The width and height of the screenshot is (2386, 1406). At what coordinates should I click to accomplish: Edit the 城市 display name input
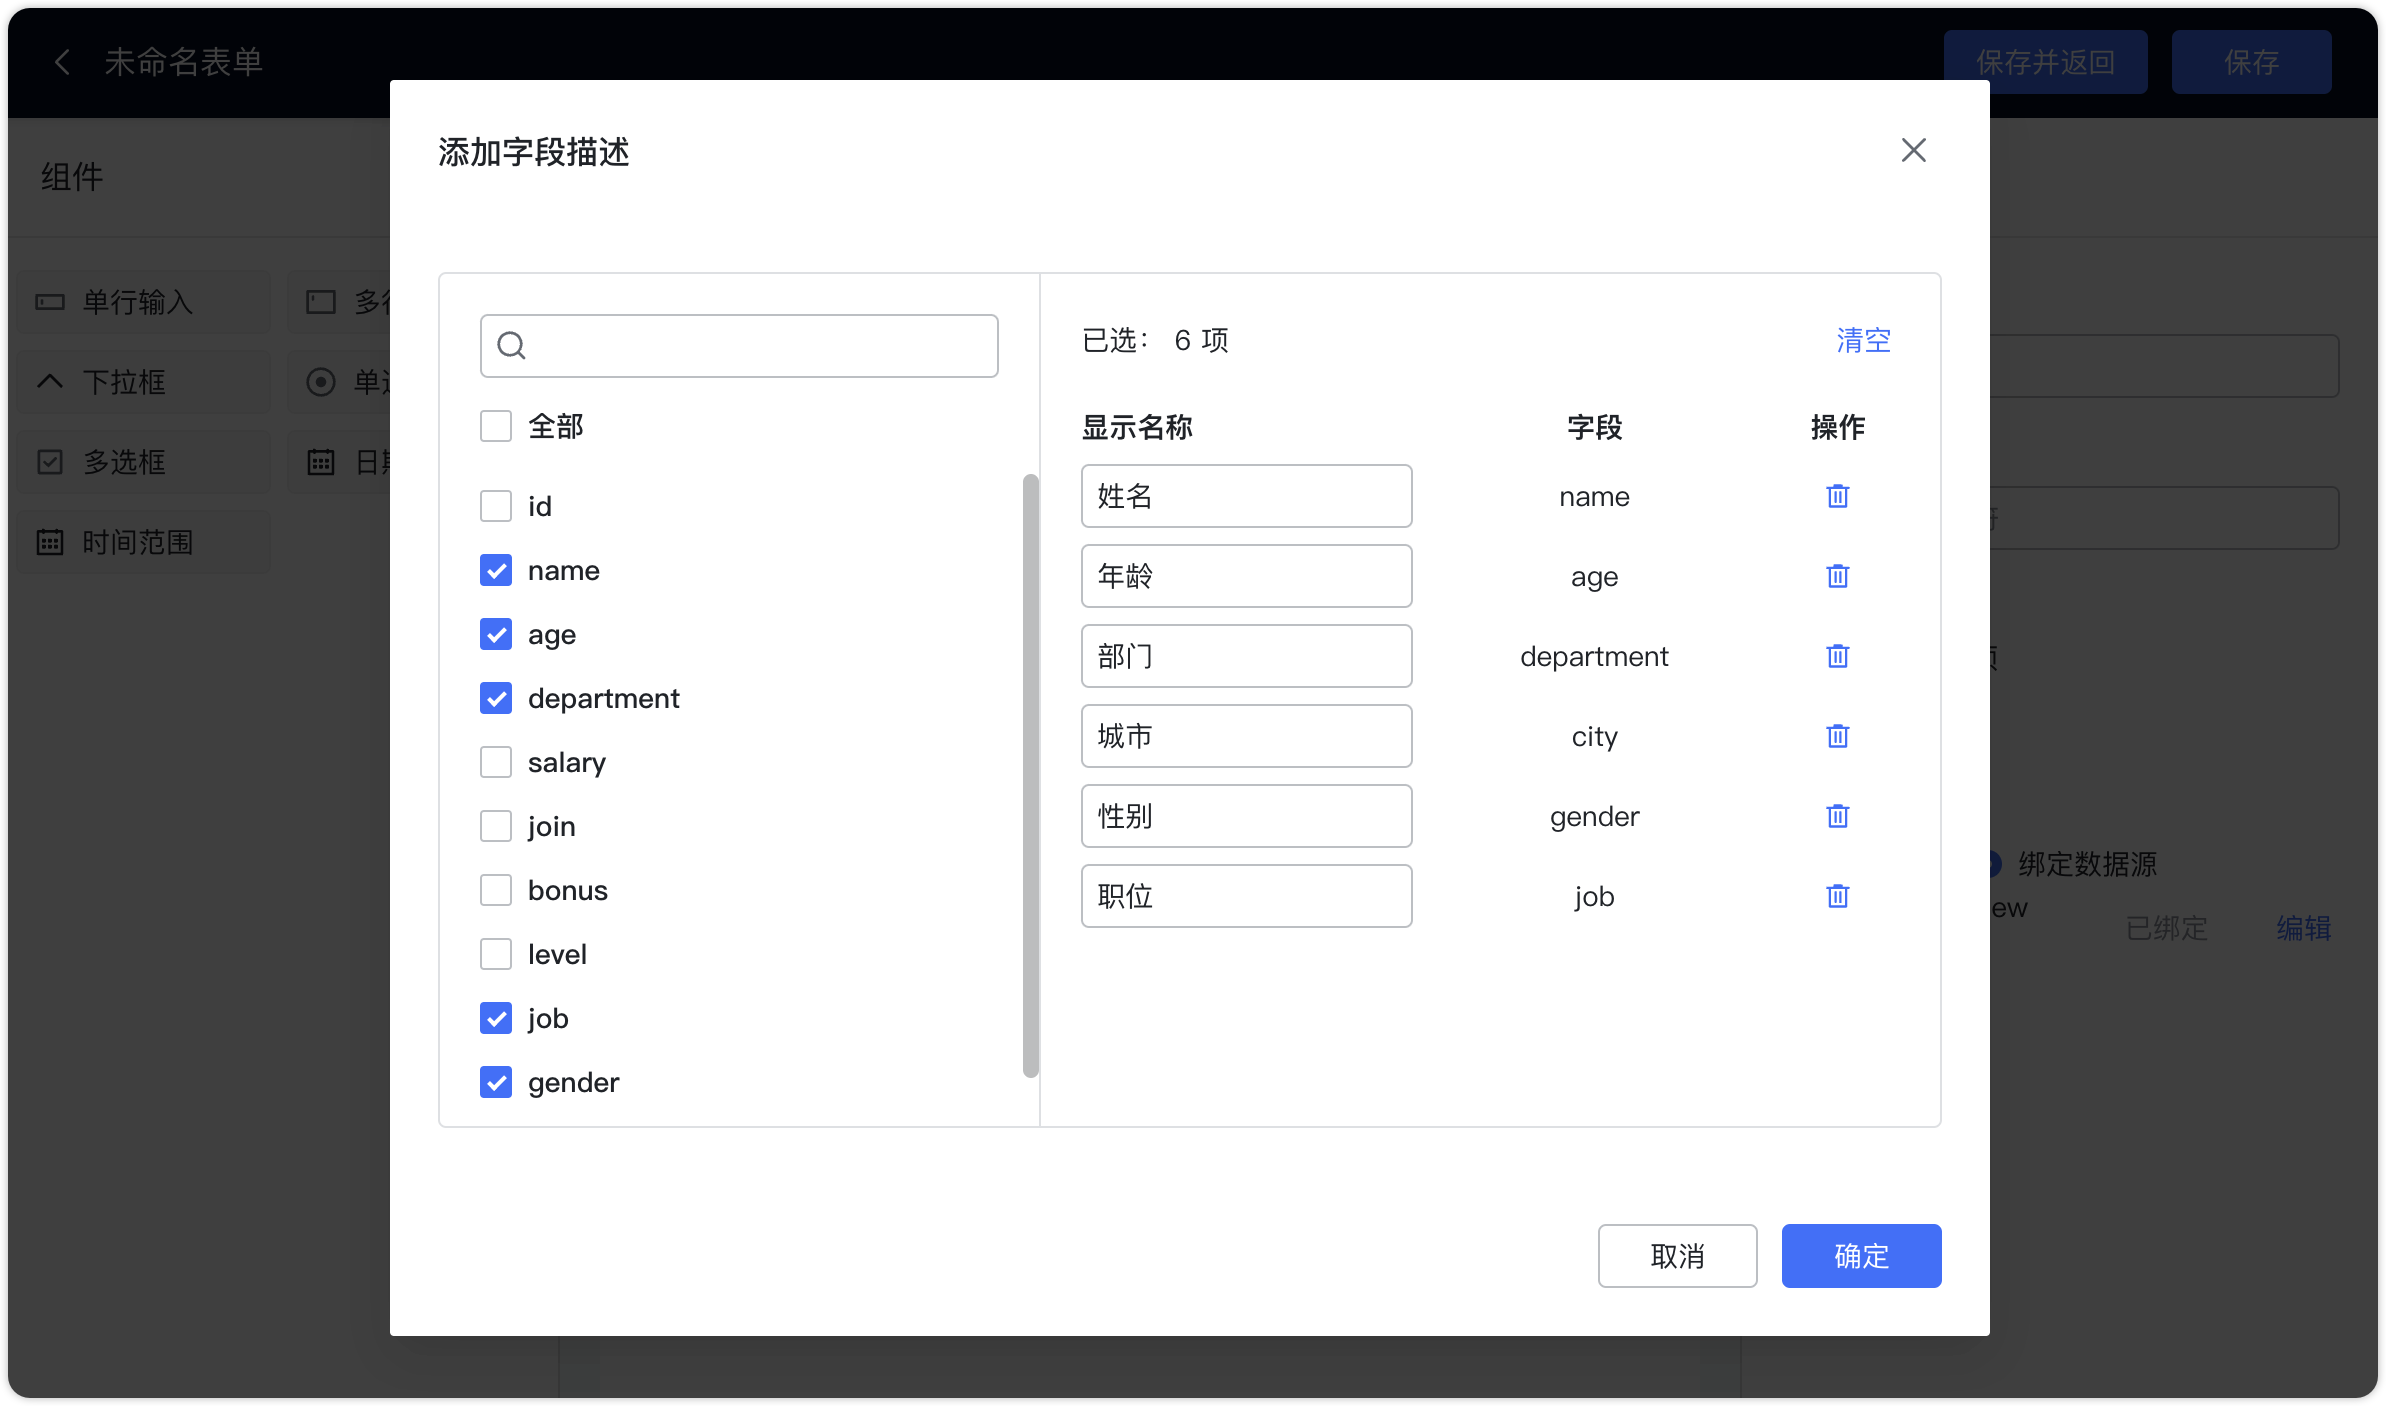pyautogui.click(x=1246, y=736)
